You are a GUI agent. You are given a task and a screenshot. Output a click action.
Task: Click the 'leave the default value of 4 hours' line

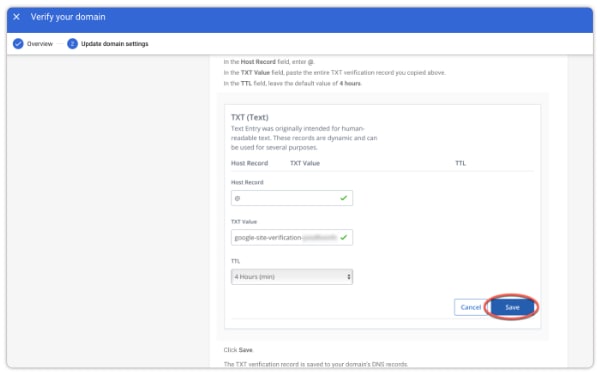292,83
